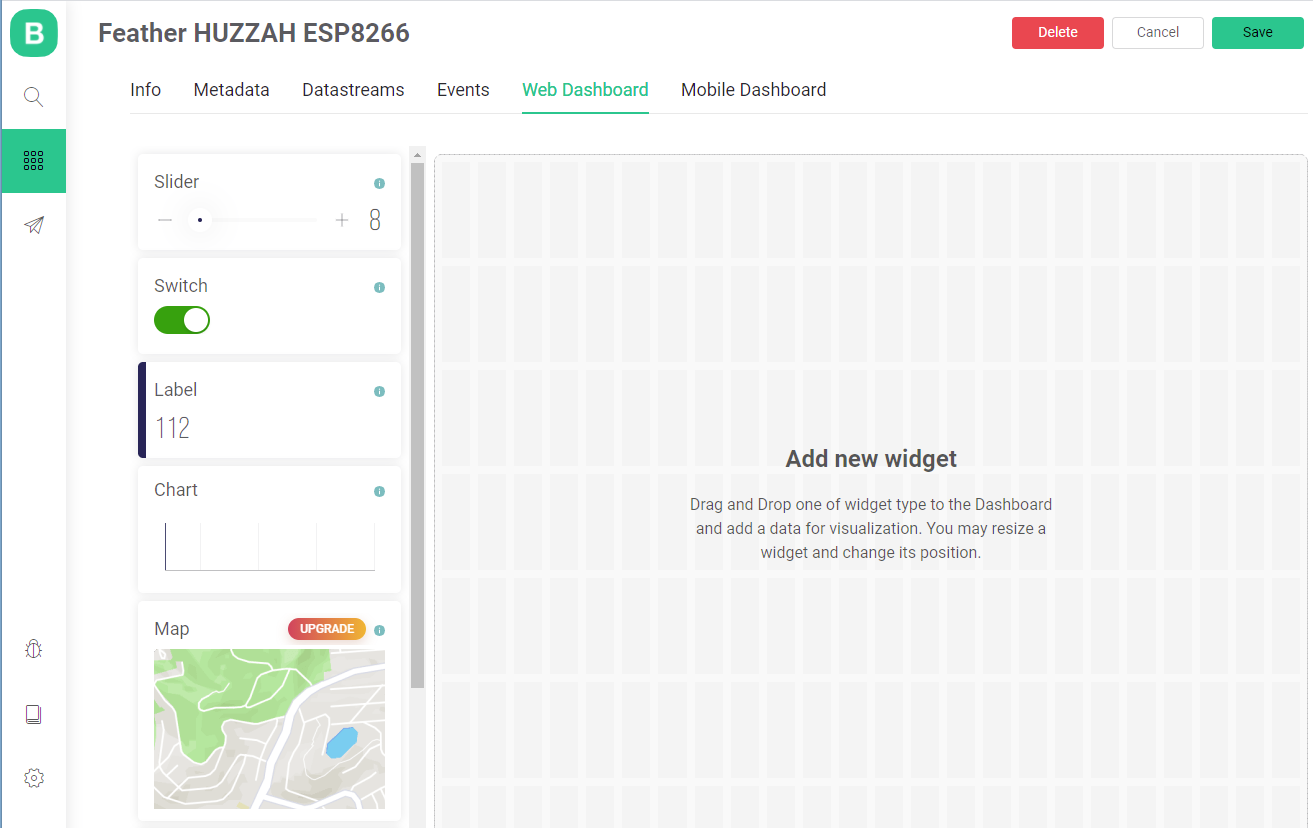Click the red Delete button

(1057, 33)
